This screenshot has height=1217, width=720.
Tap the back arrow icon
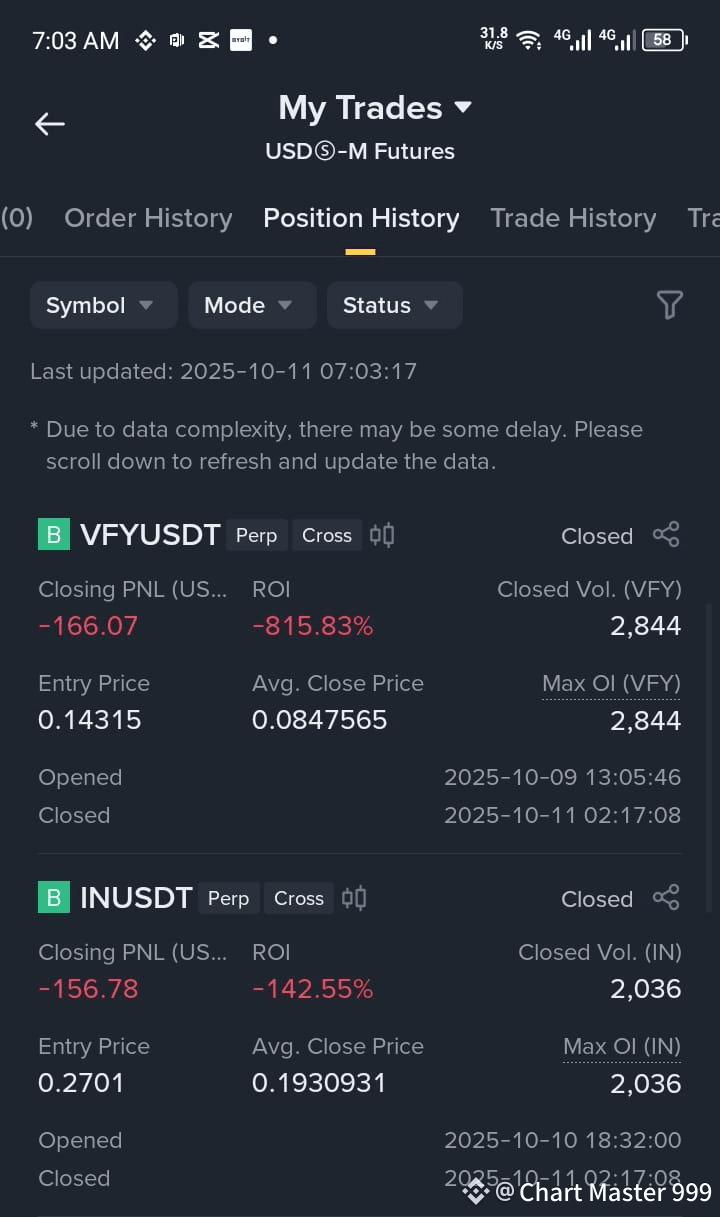click(49, 124)
